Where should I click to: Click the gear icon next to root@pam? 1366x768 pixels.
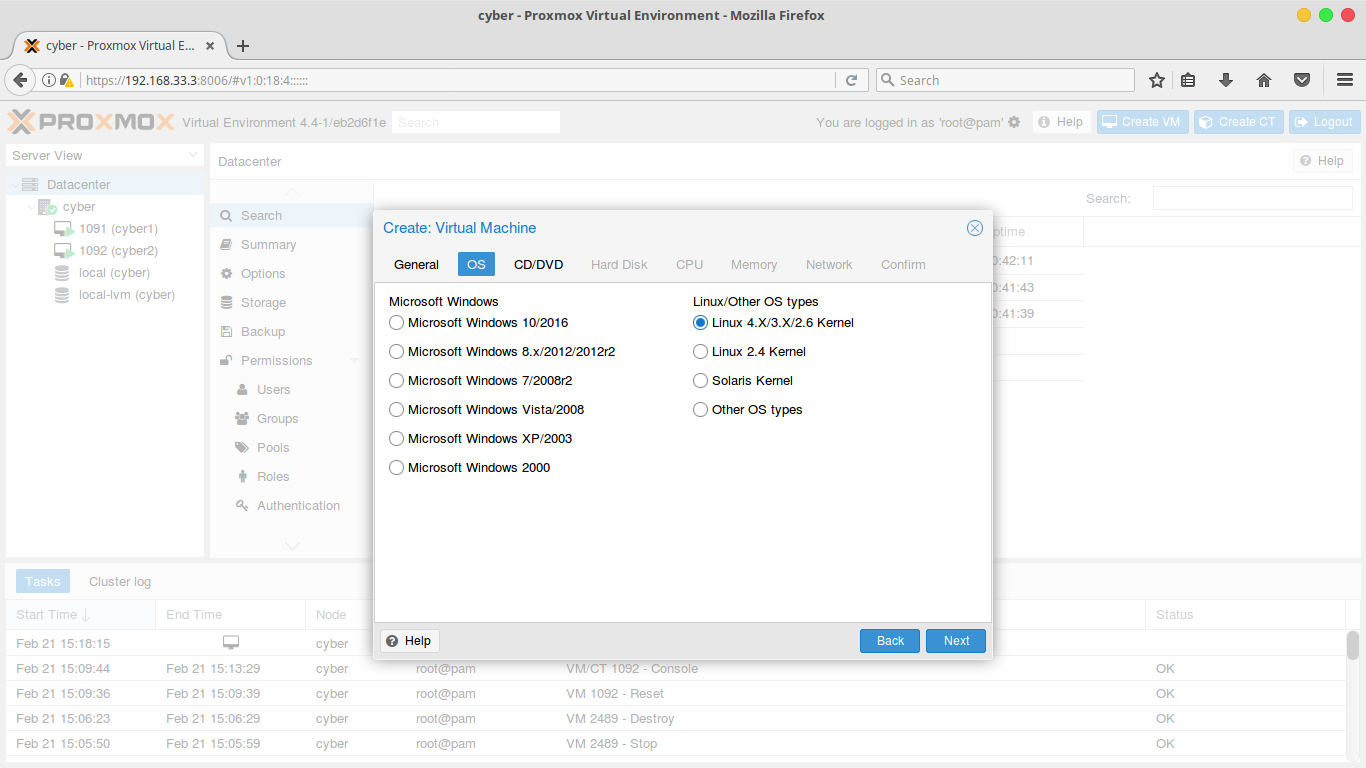(1014, 122)
